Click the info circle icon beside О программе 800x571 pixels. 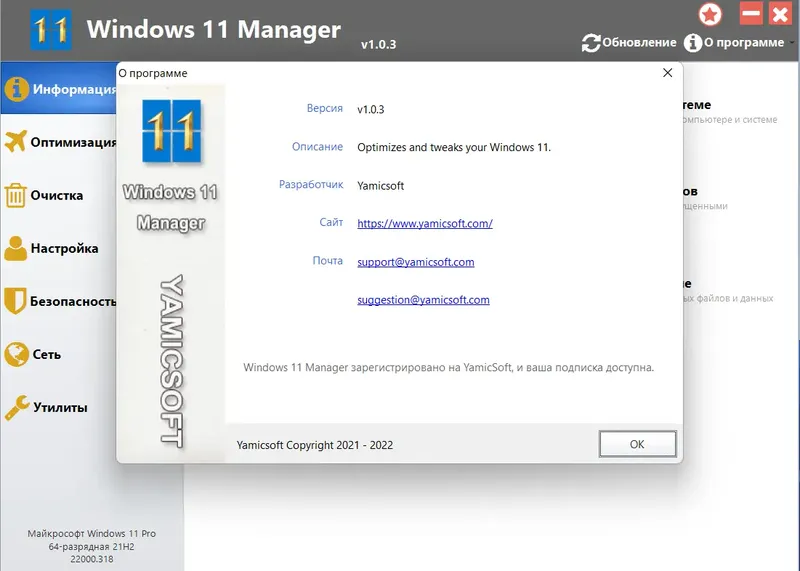point(692,43)
